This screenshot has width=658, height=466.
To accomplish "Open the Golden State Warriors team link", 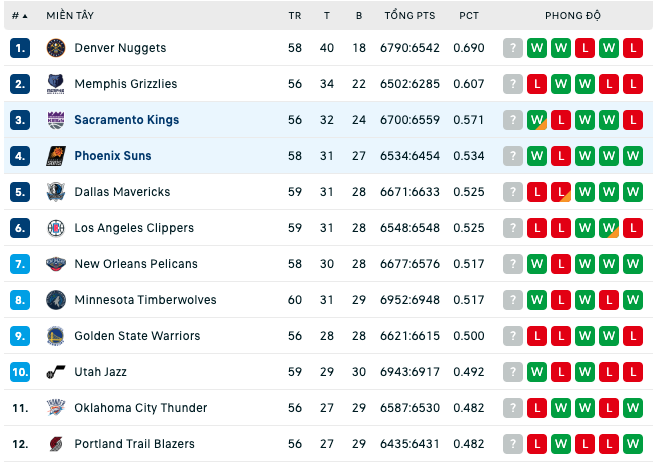I will pos(137,336).
